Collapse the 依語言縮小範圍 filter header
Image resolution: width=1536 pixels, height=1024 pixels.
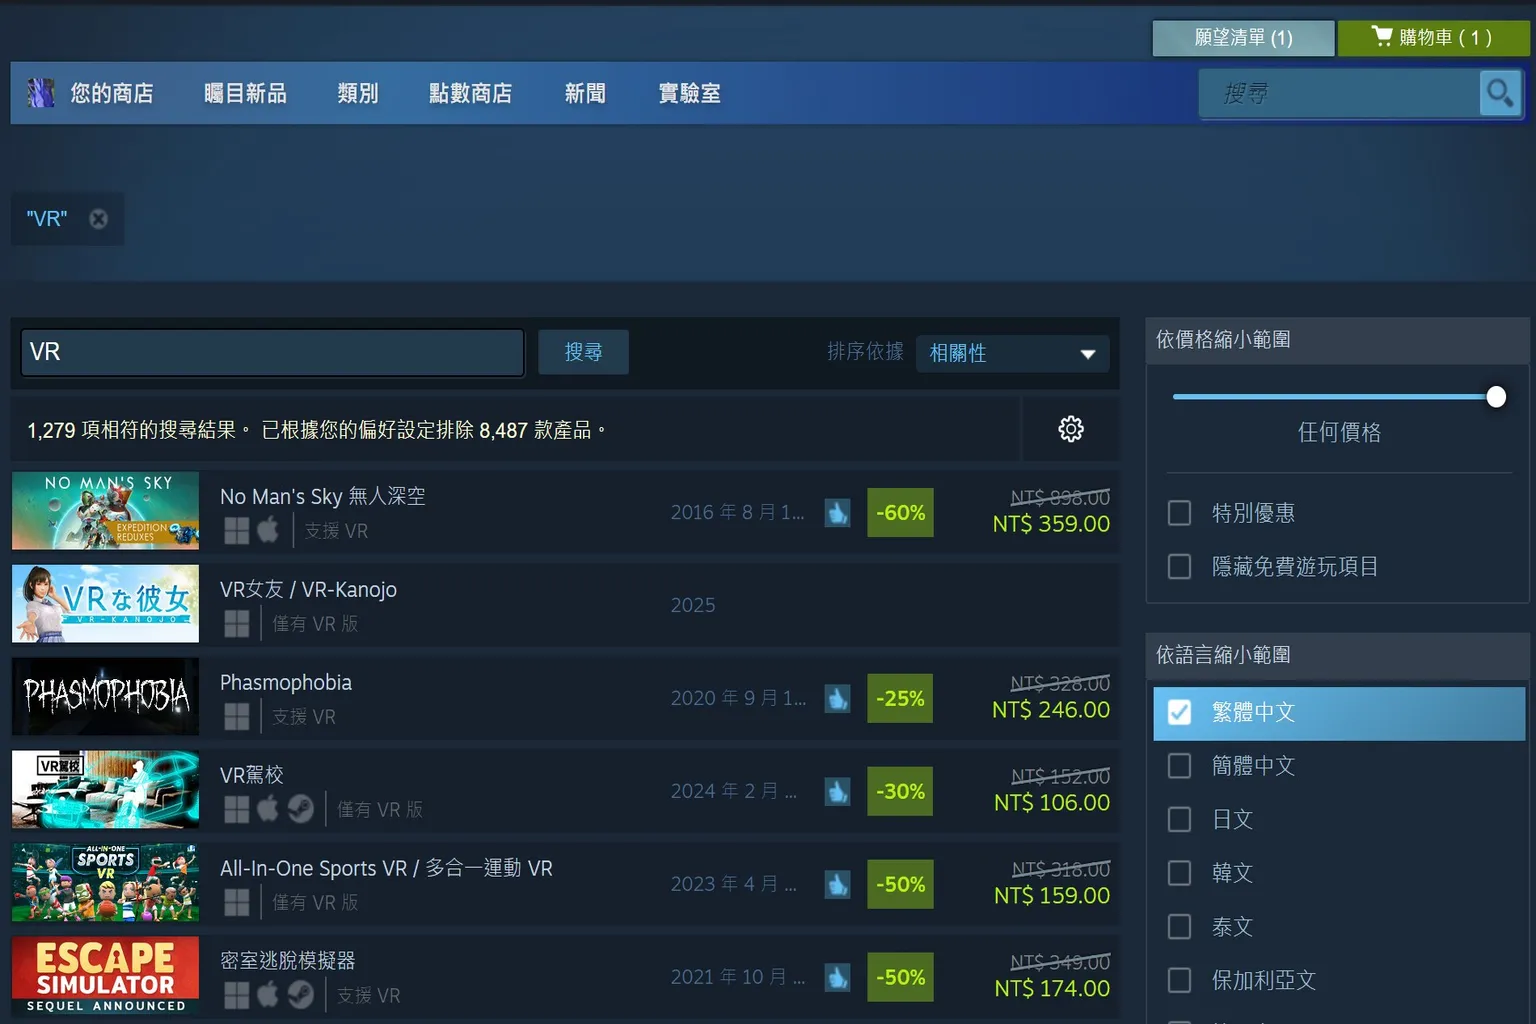1337,655
